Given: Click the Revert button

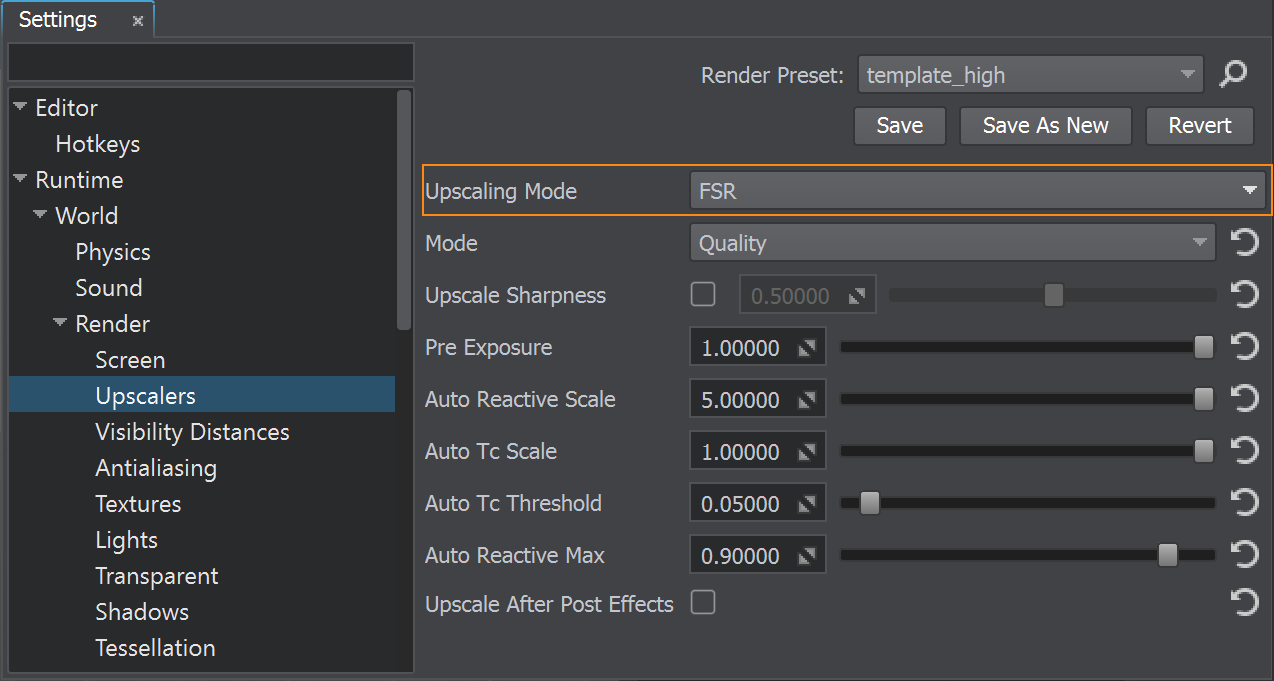Looking at the screenshot, I should tap(1200, 126).
